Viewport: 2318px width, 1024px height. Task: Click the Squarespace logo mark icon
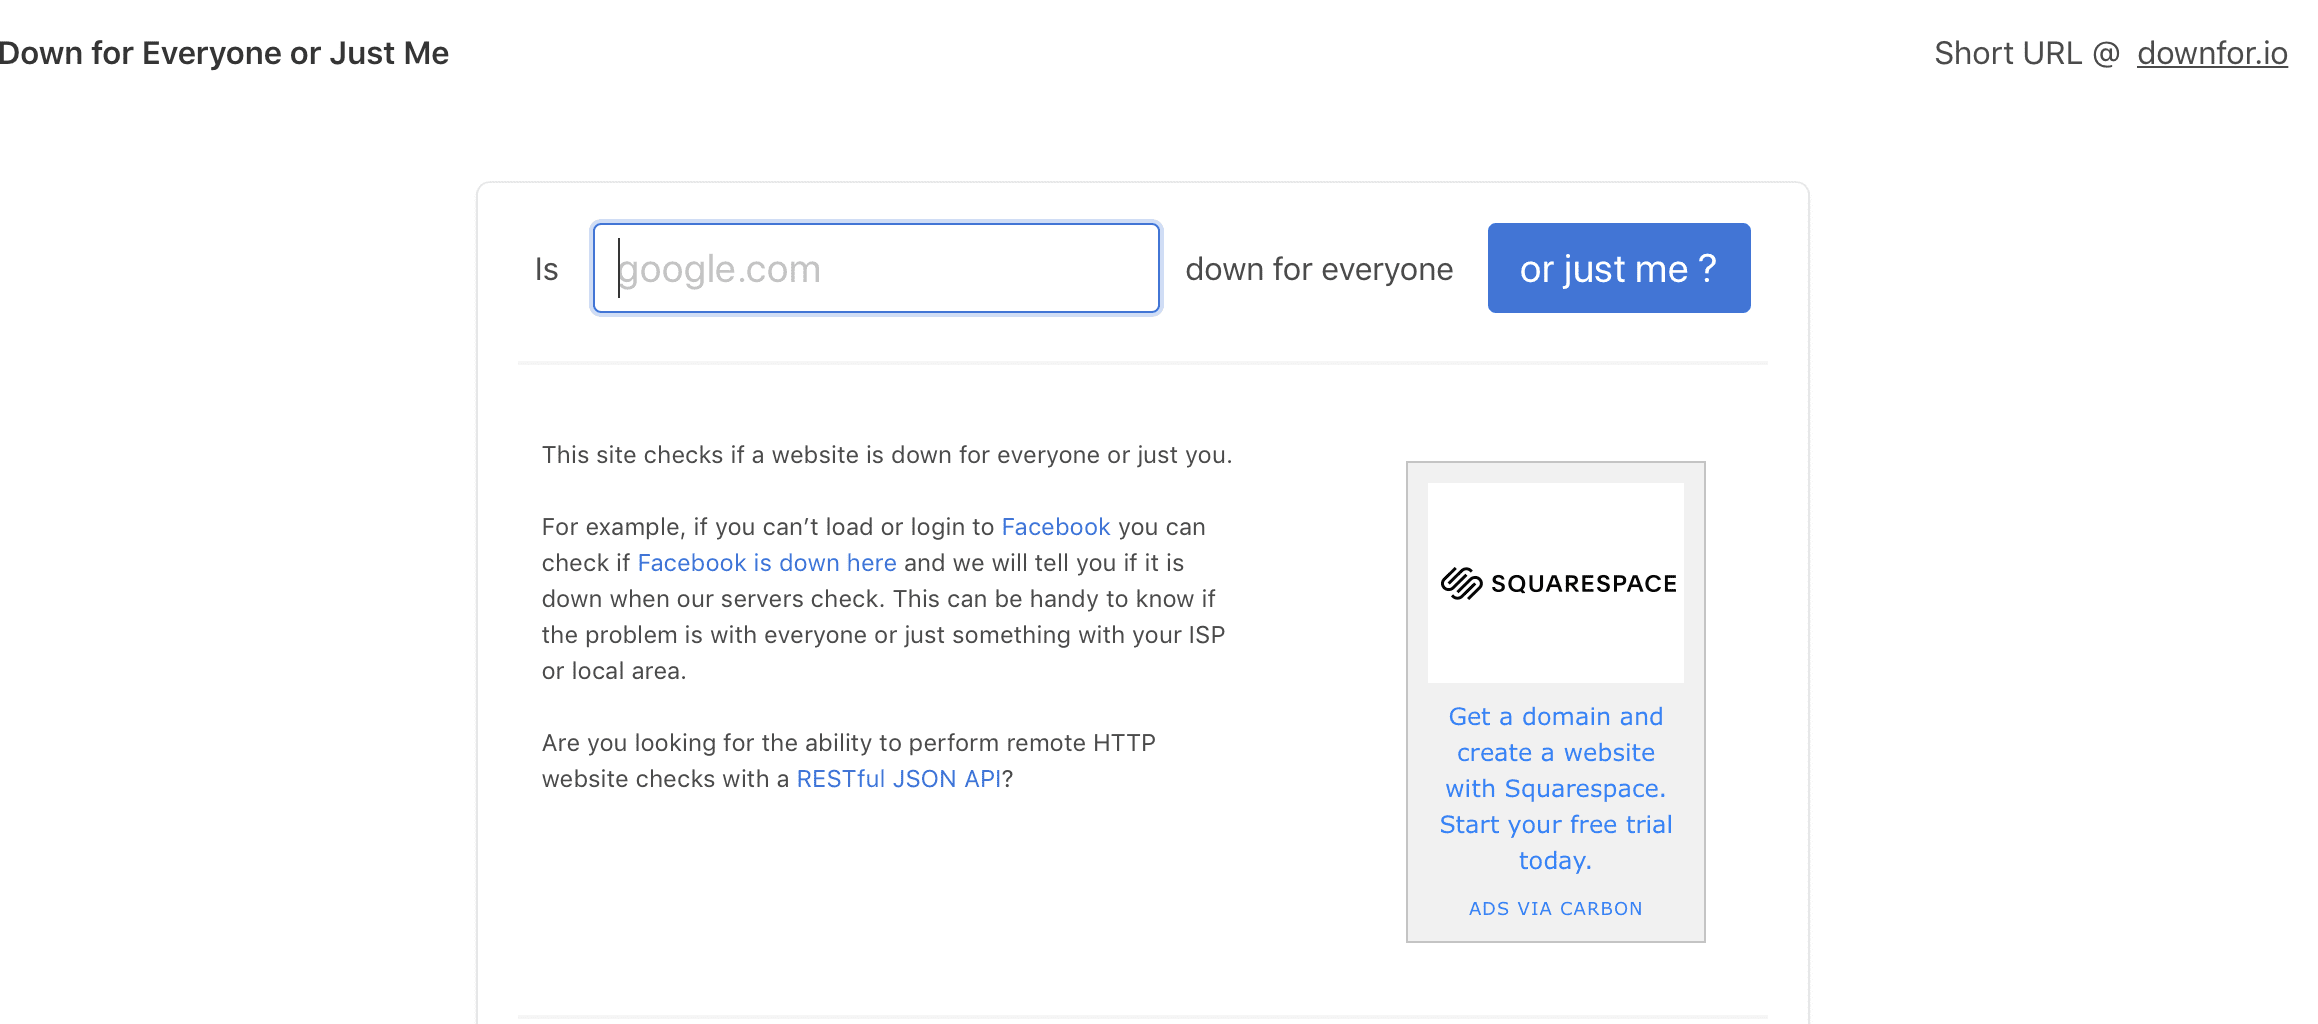(1461, 583)
